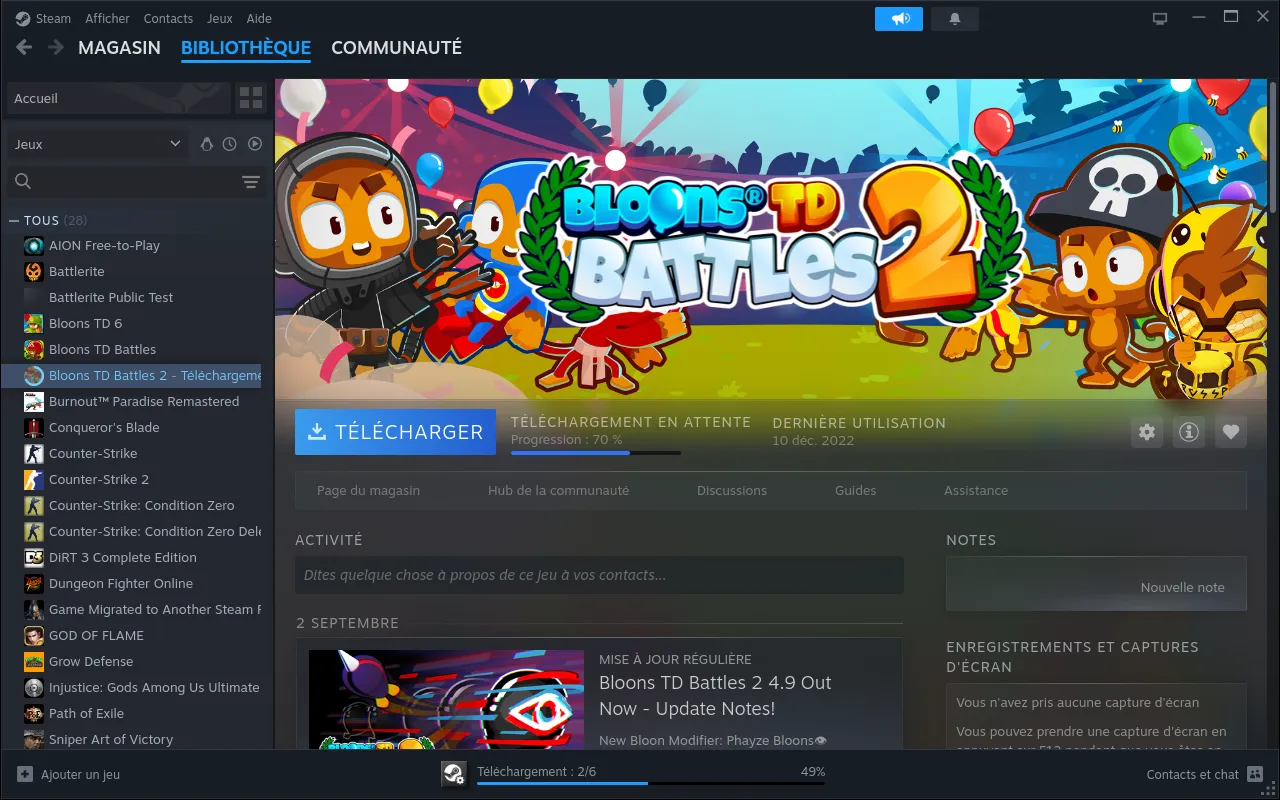
Task: Switch to grid collections view icon
Action: (251, 98)
